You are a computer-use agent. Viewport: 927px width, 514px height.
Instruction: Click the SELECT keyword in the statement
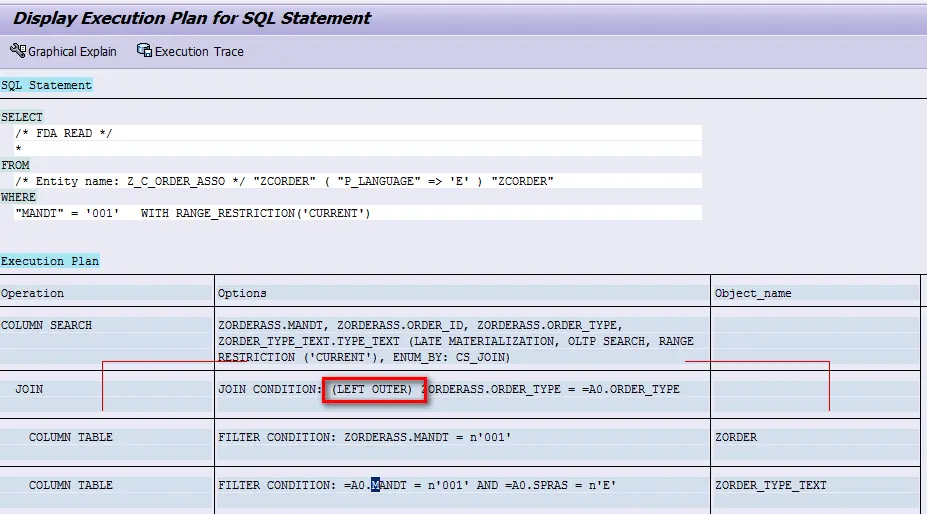coord(22,117)
